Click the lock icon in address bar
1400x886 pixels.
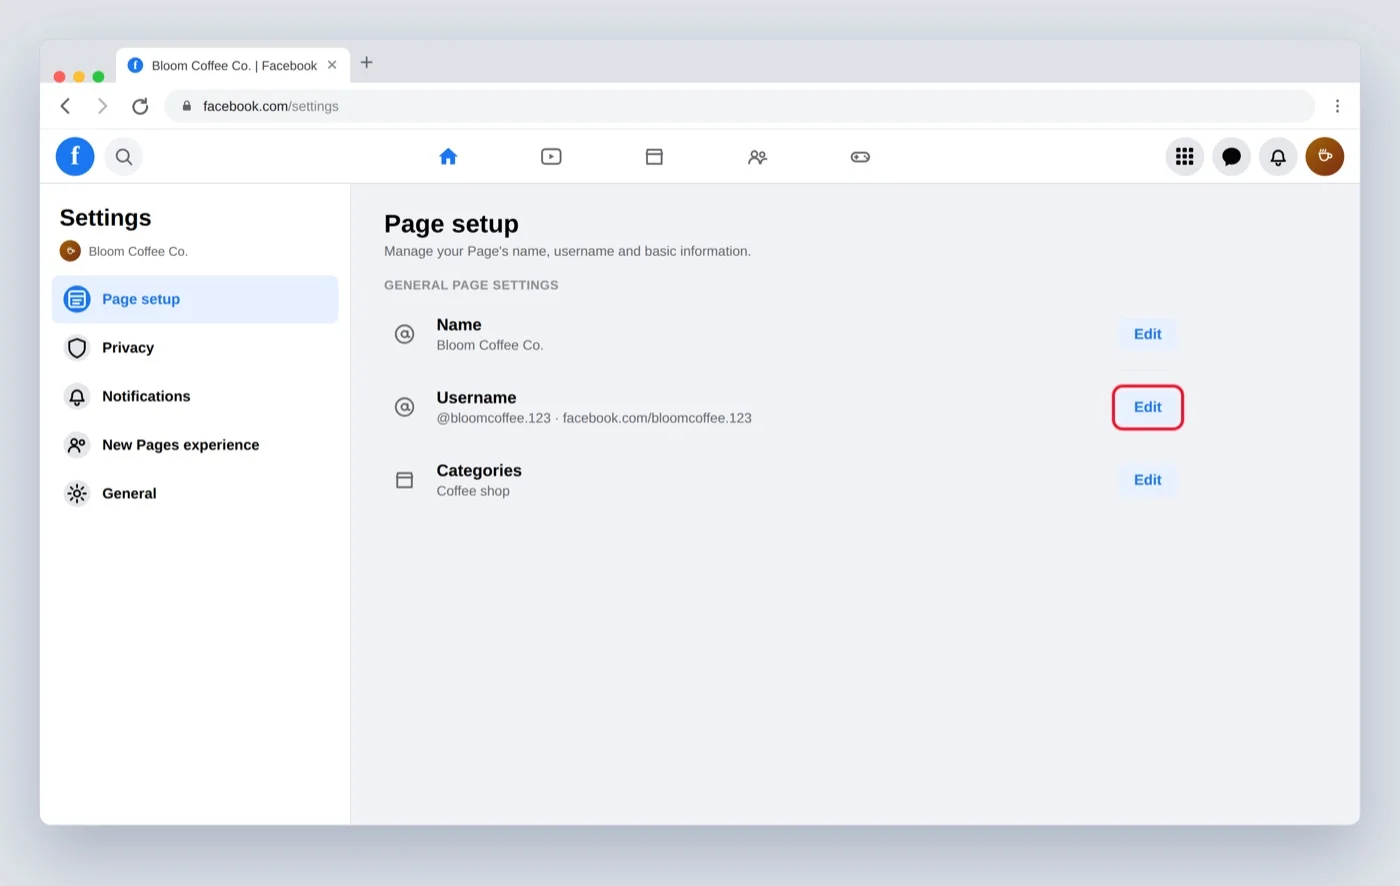[x=186, y=106]
